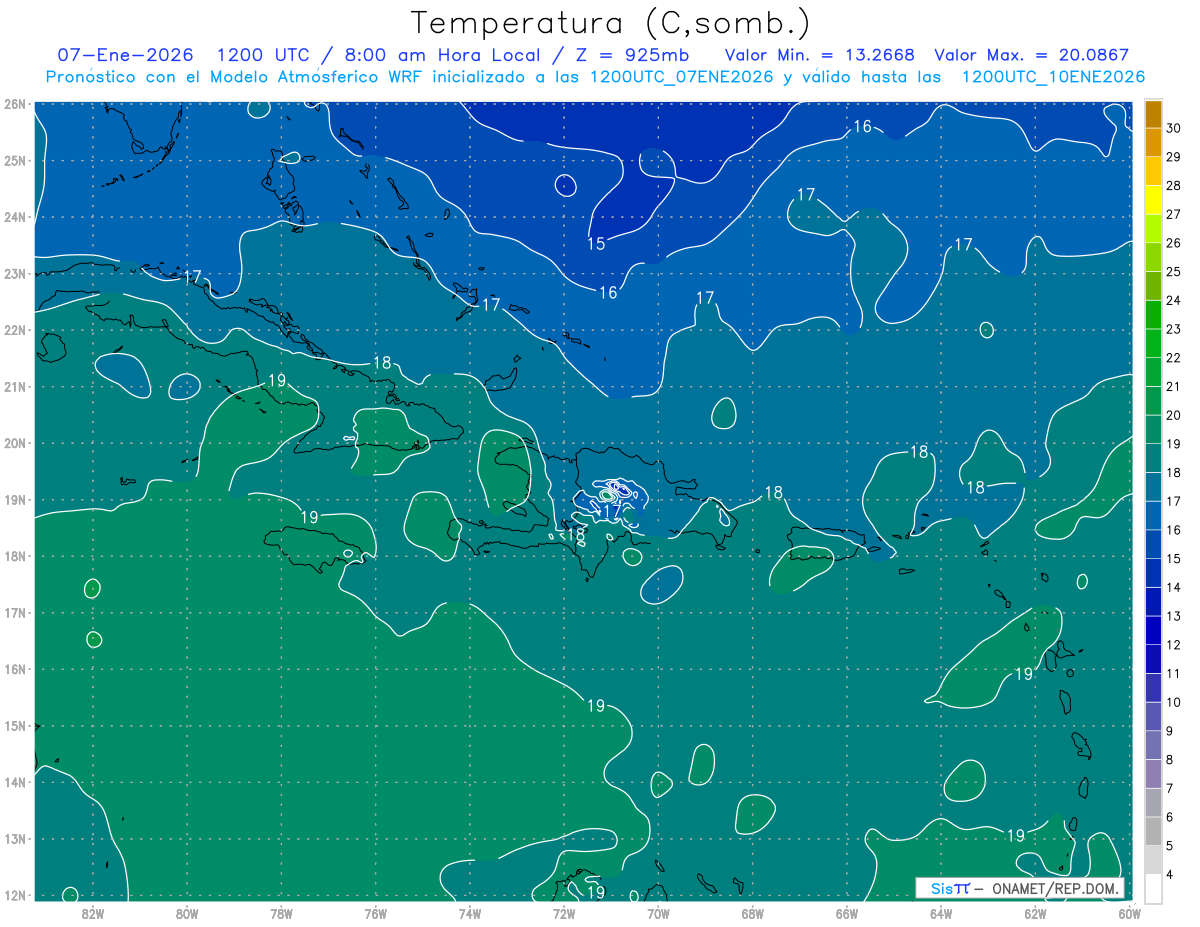Click the title "Temperatura (C,somb.)"
This screenshot has width=1200, height=927.
pyautogui.click(x=611, y=23)
